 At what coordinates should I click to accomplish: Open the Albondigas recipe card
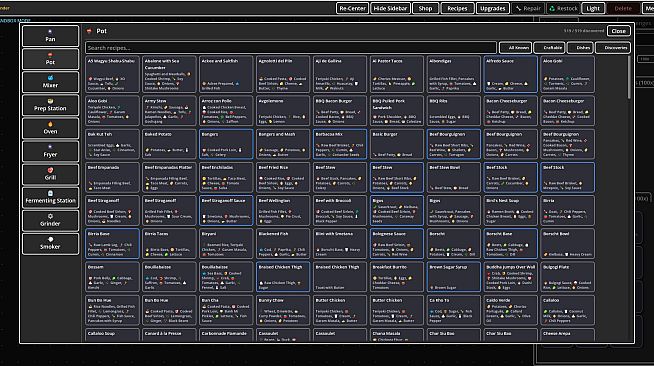click(454, 74)
